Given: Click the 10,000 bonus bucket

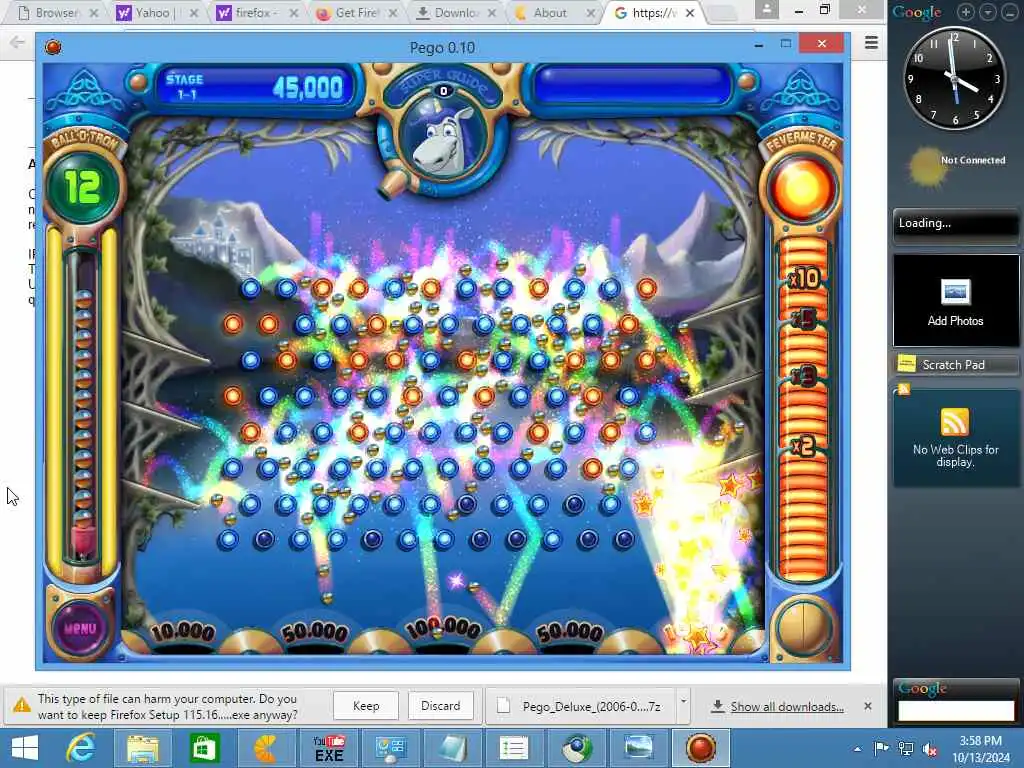Looking at the screenshot, I should coord(183,632).
